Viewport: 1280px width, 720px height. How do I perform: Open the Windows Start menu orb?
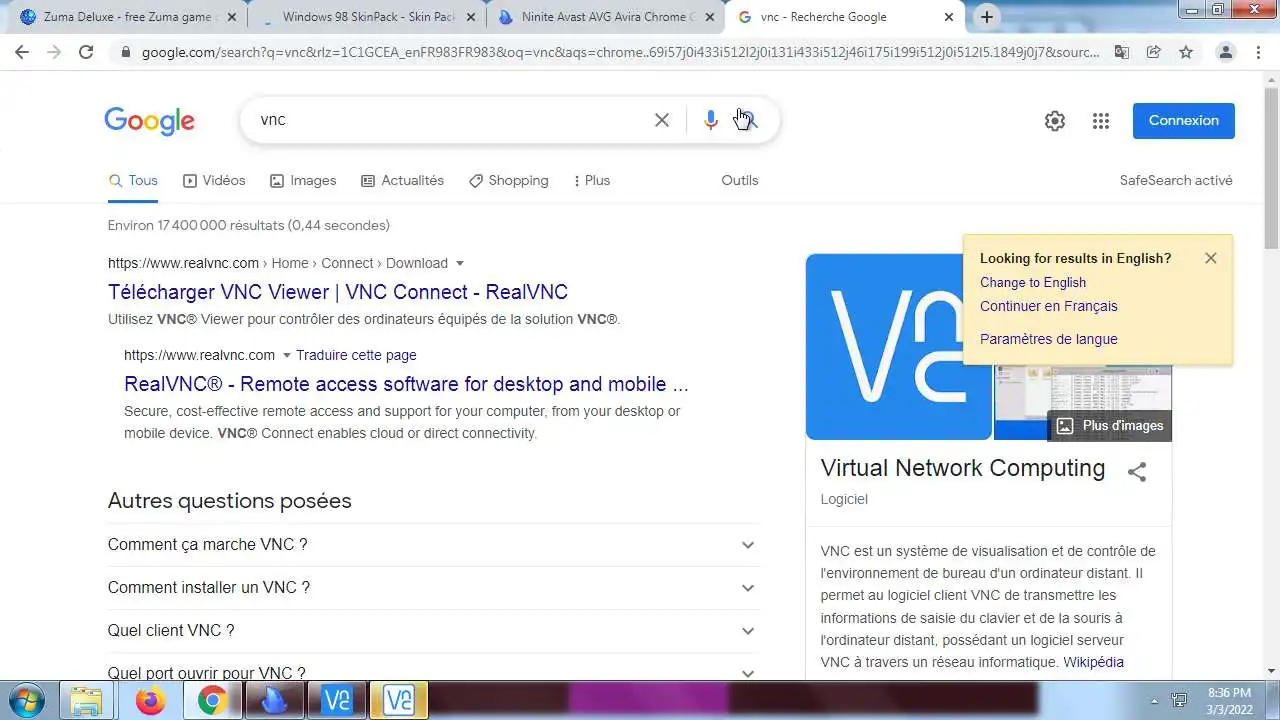coord(27,699)
